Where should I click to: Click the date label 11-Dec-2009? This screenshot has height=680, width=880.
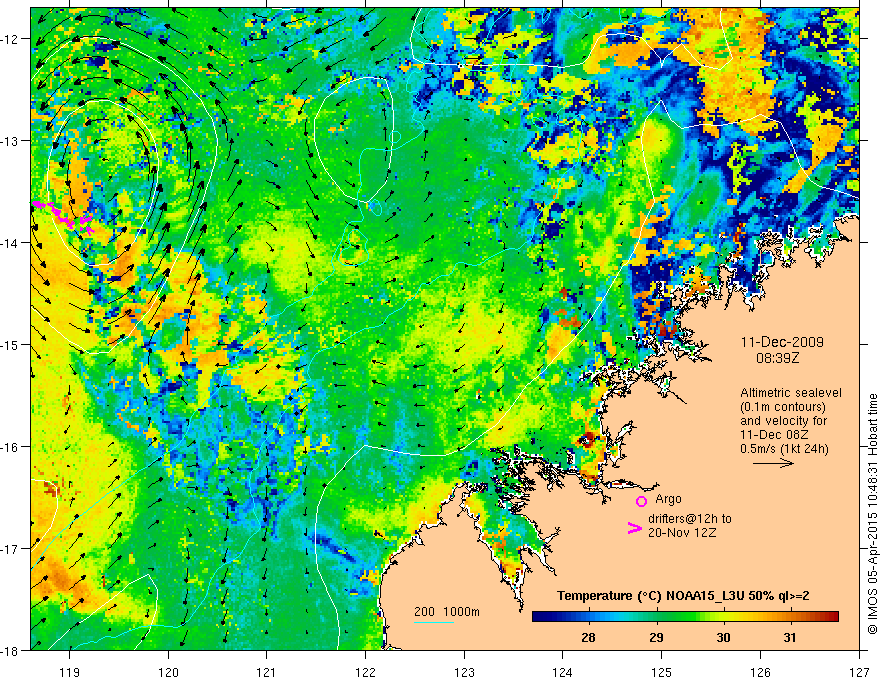point(782,342)
